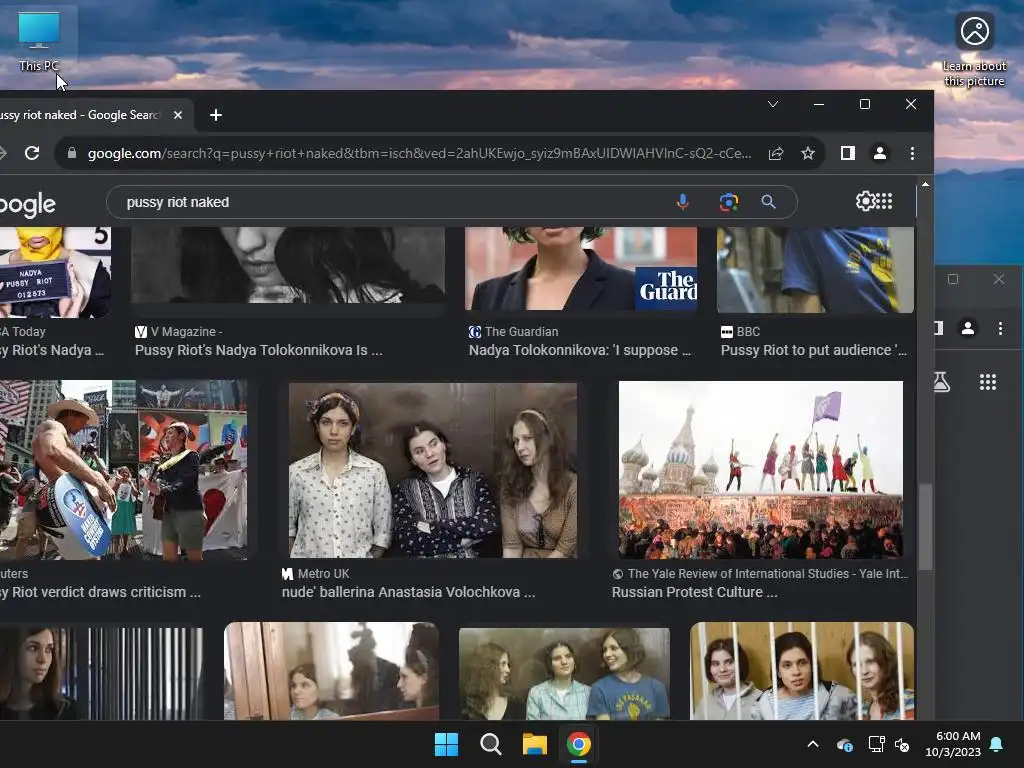Expand tab search chevron
This screenshot has height=768, width=1024.
click(x=773, y=104)
